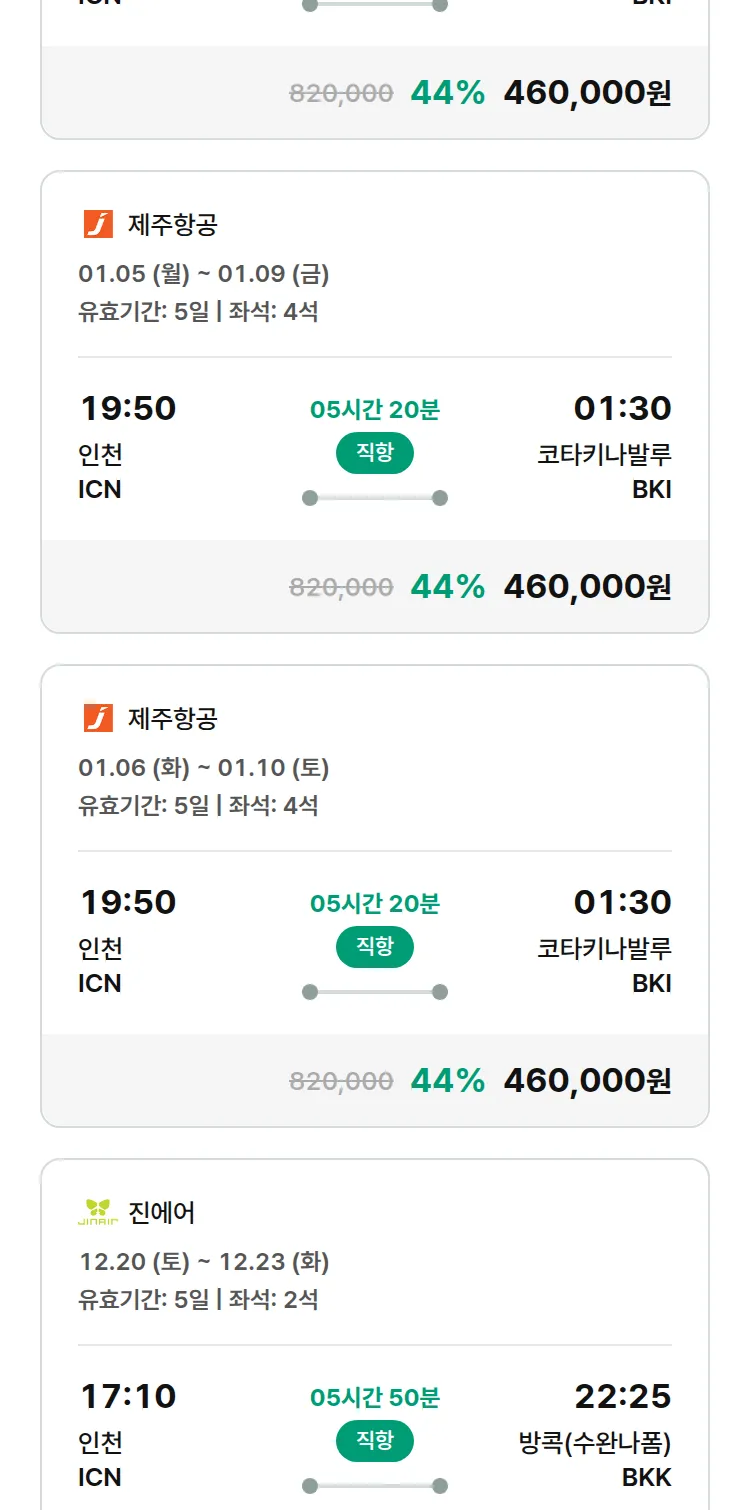Click the route line on the 01.05 flight
The image size is (750, 1510).
375,498
